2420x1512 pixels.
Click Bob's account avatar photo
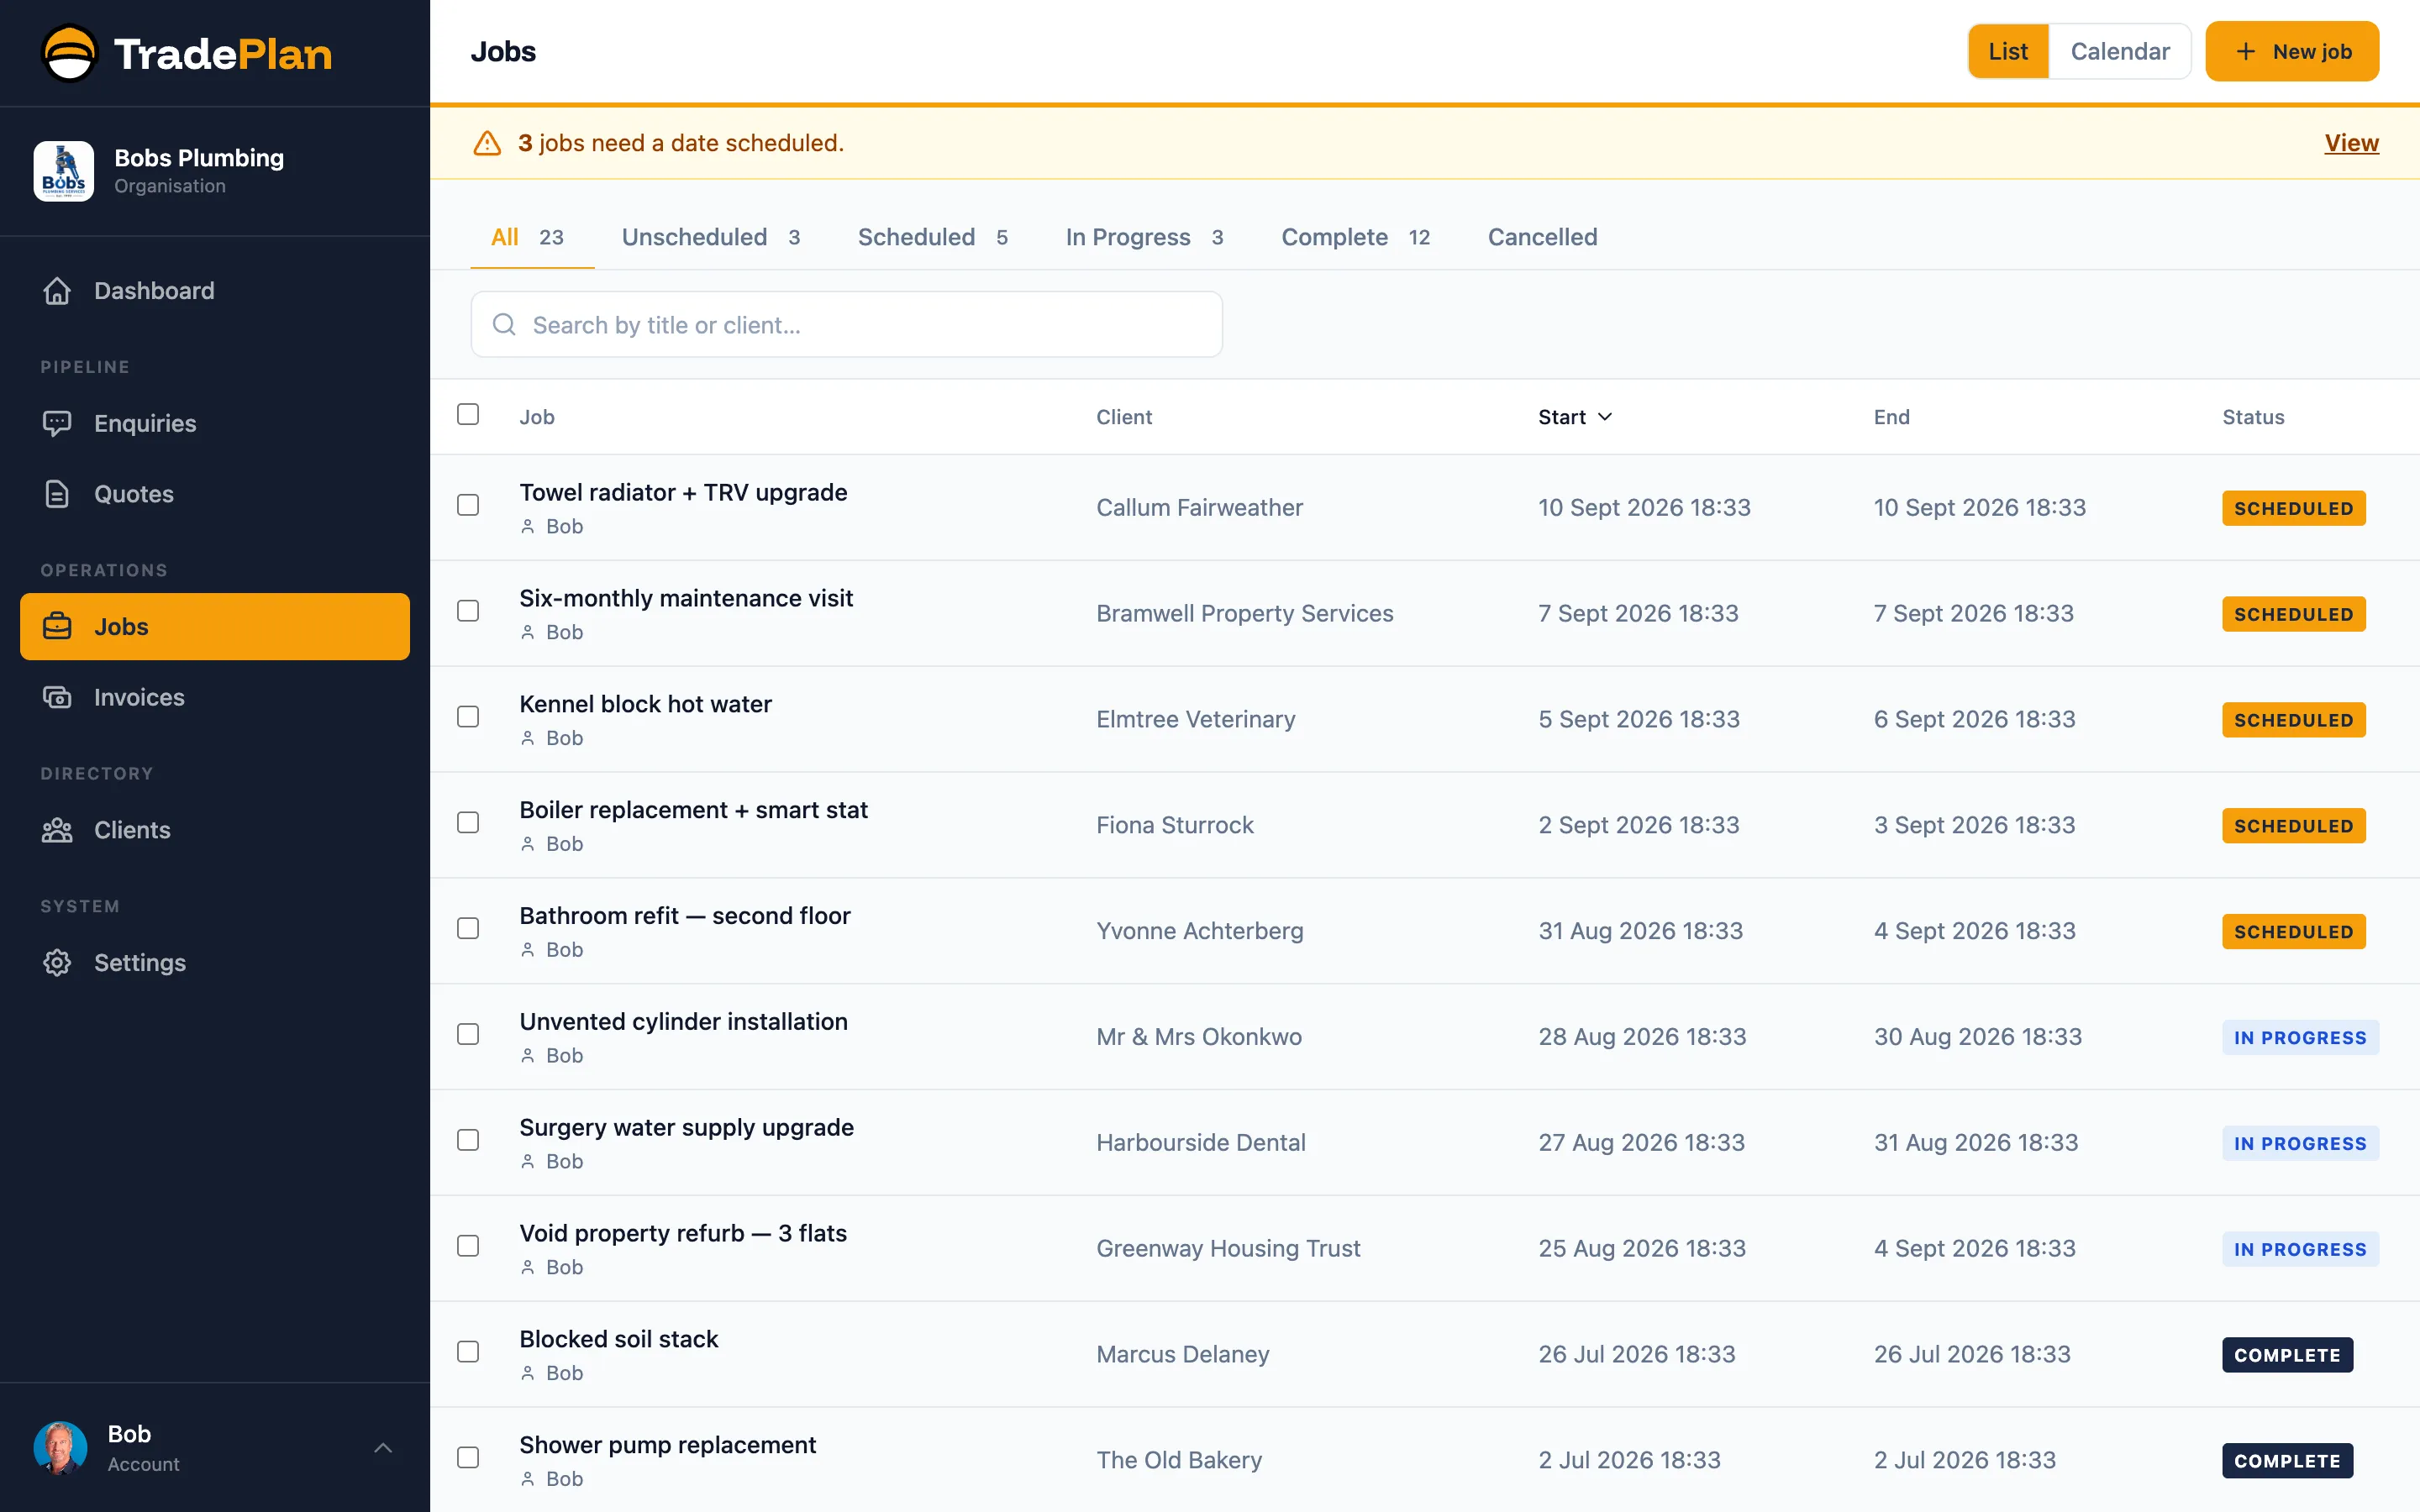click(x=60, y=1448)
